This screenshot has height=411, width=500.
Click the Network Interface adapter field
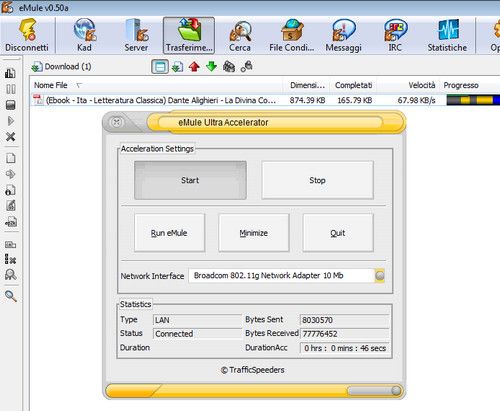[282, 276]
